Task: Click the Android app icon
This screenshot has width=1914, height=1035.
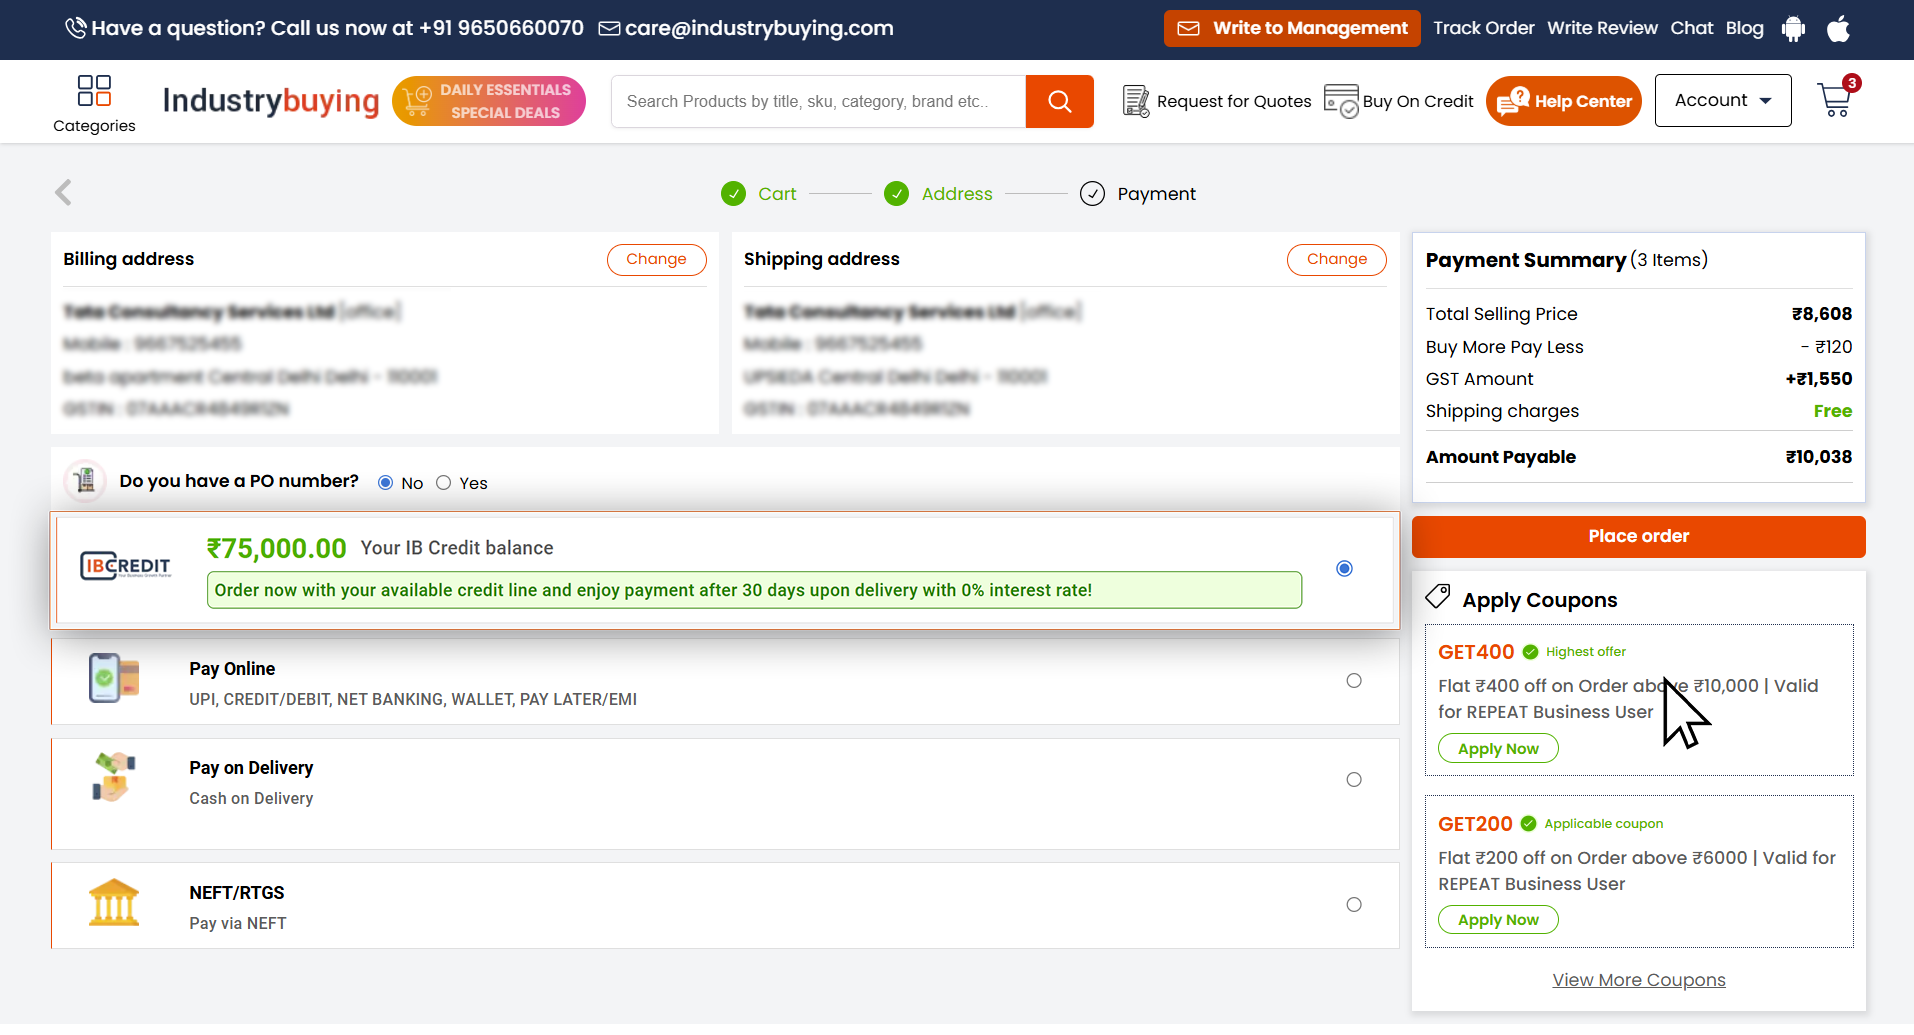Action: click(1793, 29)
